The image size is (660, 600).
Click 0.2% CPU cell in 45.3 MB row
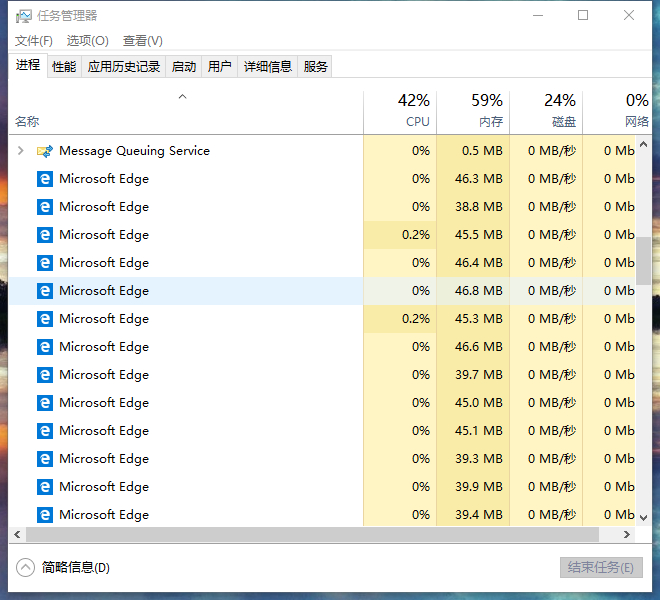(x=400, y=319)
